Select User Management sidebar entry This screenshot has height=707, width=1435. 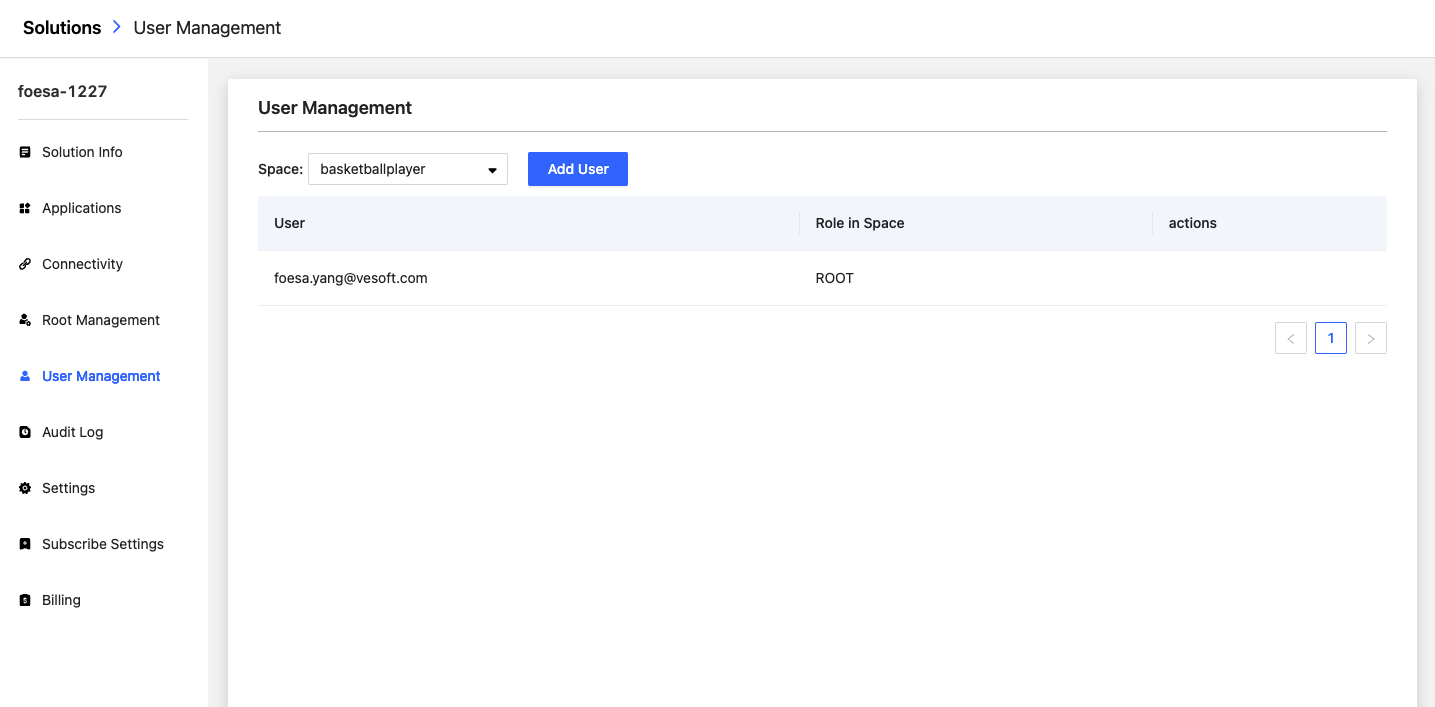coord(103,376)
